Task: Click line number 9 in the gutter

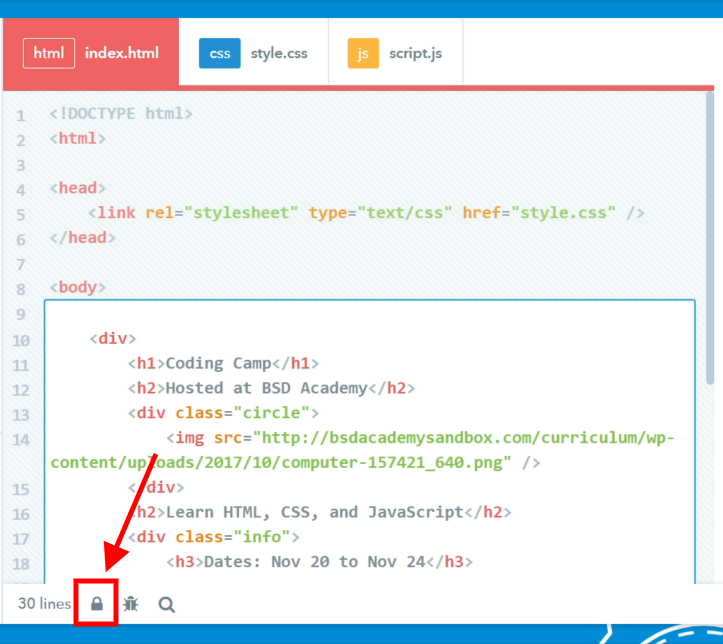Action: coord(21,314)
